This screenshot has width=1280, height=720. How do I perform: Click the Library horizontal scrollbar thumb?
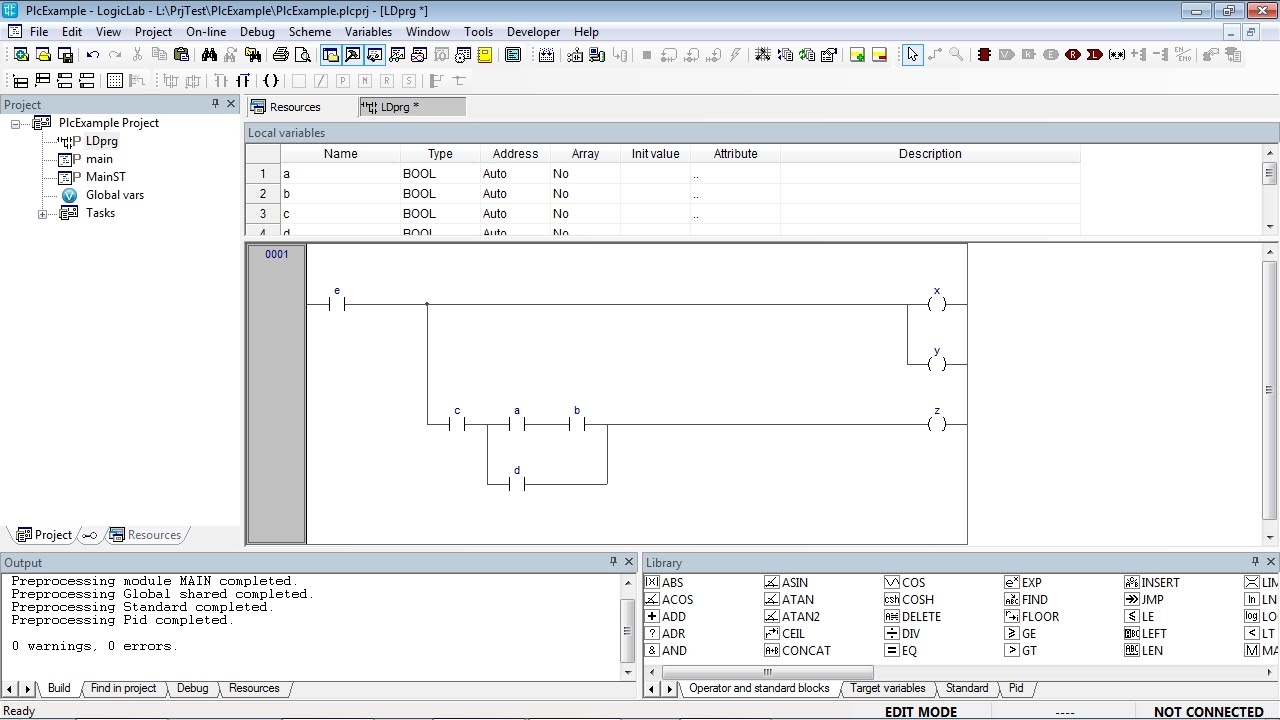point(768,672)
